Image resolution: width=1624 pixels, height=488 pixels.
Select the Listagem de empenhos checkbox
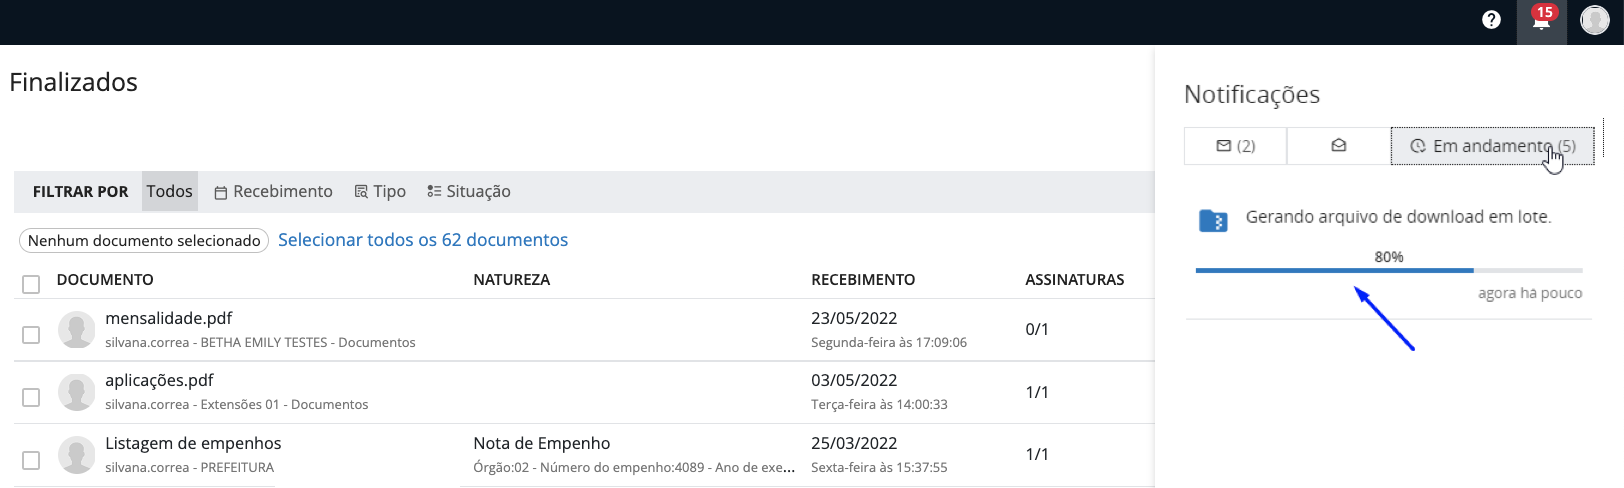pos(31,460)
